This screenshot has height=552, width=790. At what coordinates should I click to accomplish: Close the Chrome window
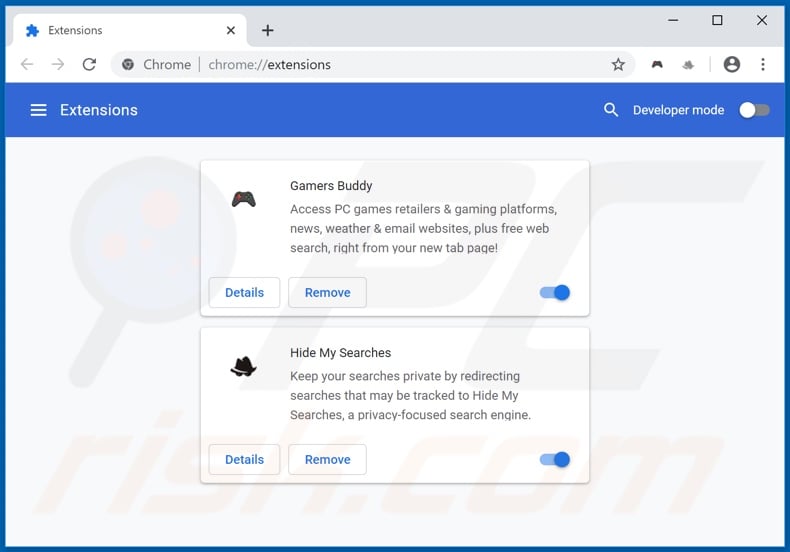pyautogui.click(x=762, y=20)
